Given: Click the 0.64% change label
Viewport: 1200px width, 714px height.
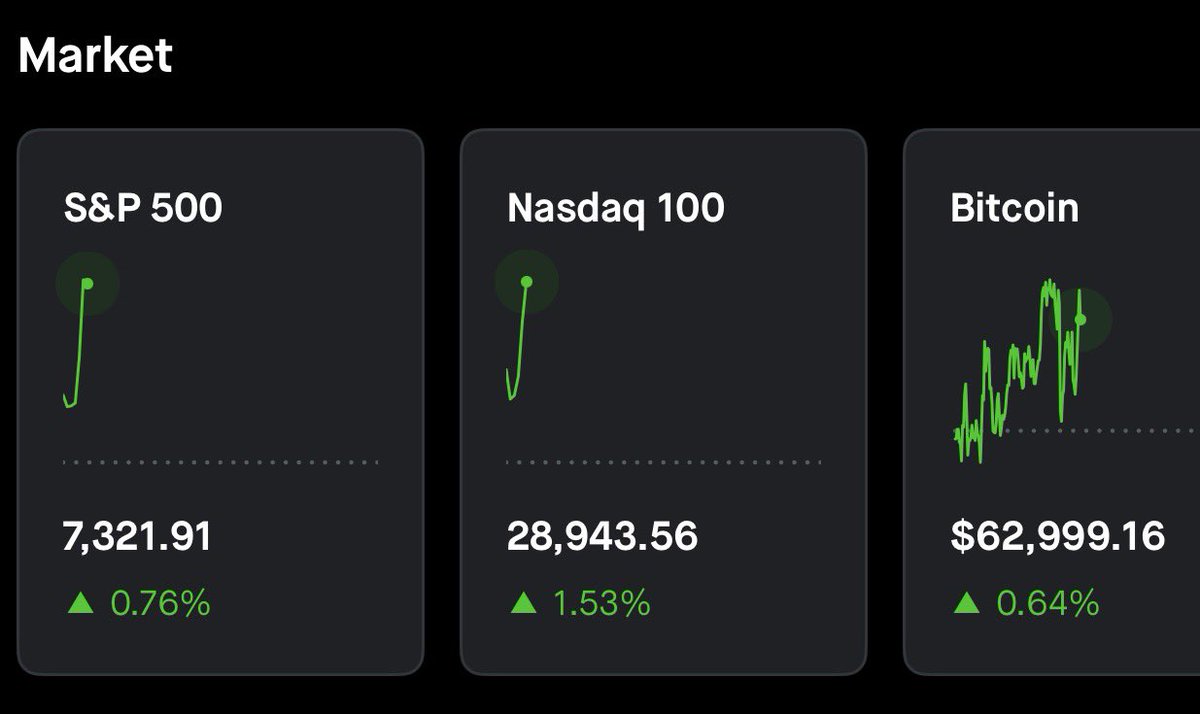Looking at the screenshot, I should pyautogui.click(x=1048, y=603).
